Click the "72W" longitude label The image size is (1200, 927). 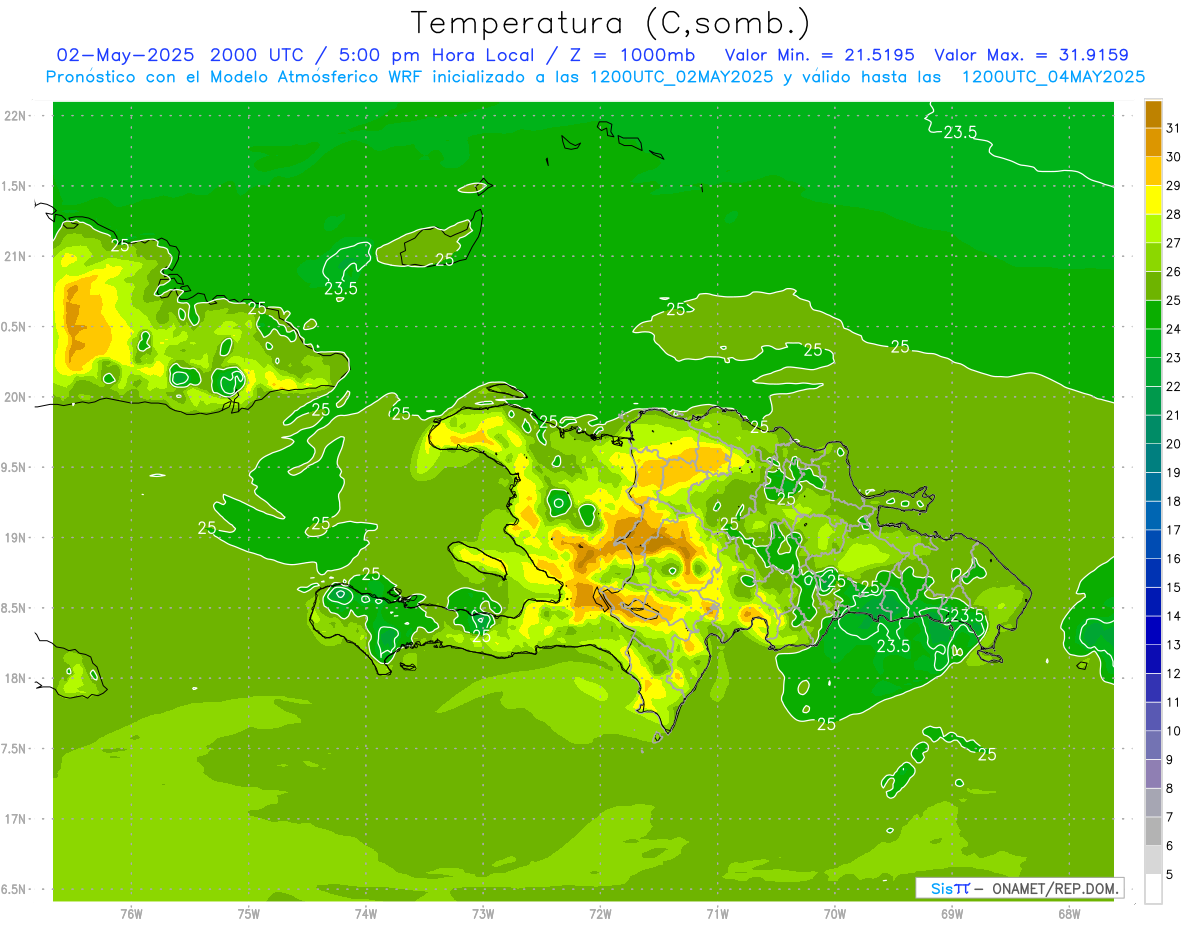[600, 913]
